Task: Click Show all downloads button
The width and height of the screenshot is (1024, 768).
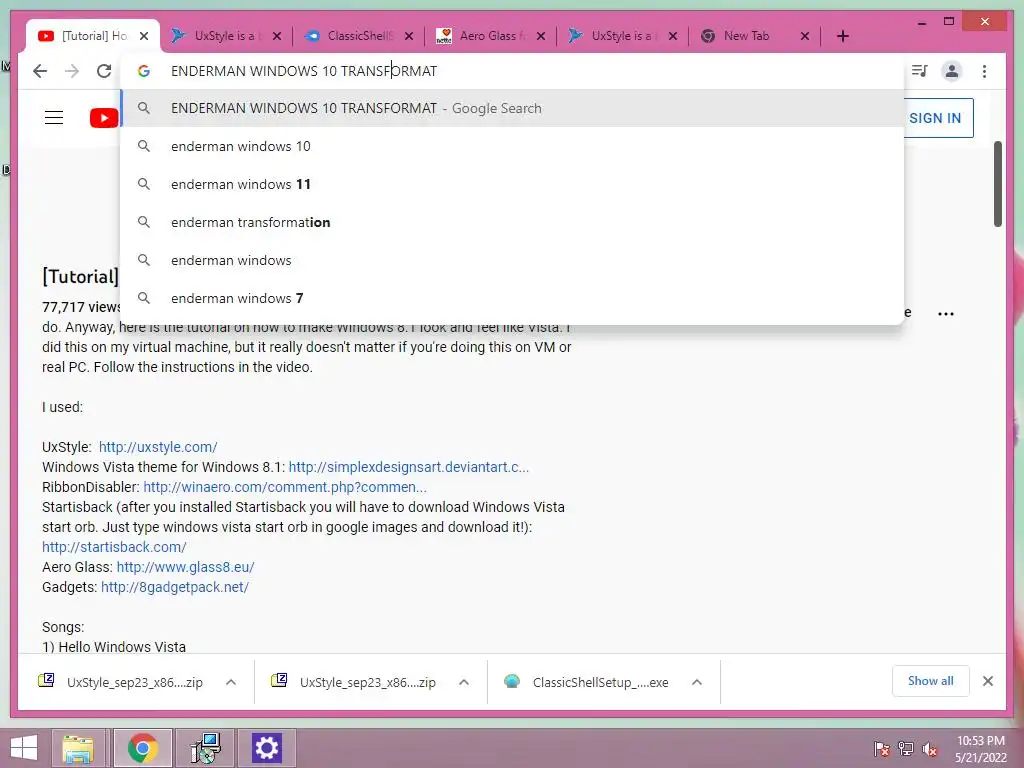Action: tap(931, 681)
